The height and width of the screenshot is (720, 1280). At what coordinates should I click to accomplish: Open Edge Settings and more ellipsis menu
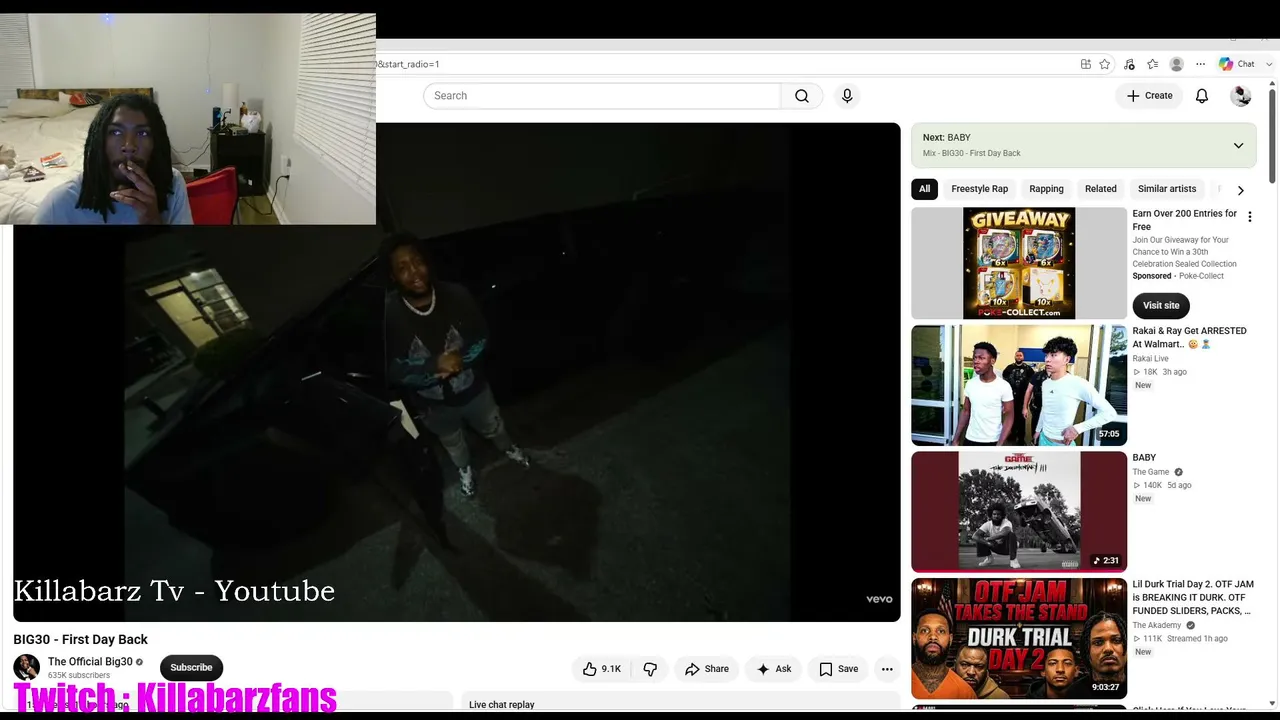[1201, 64]
